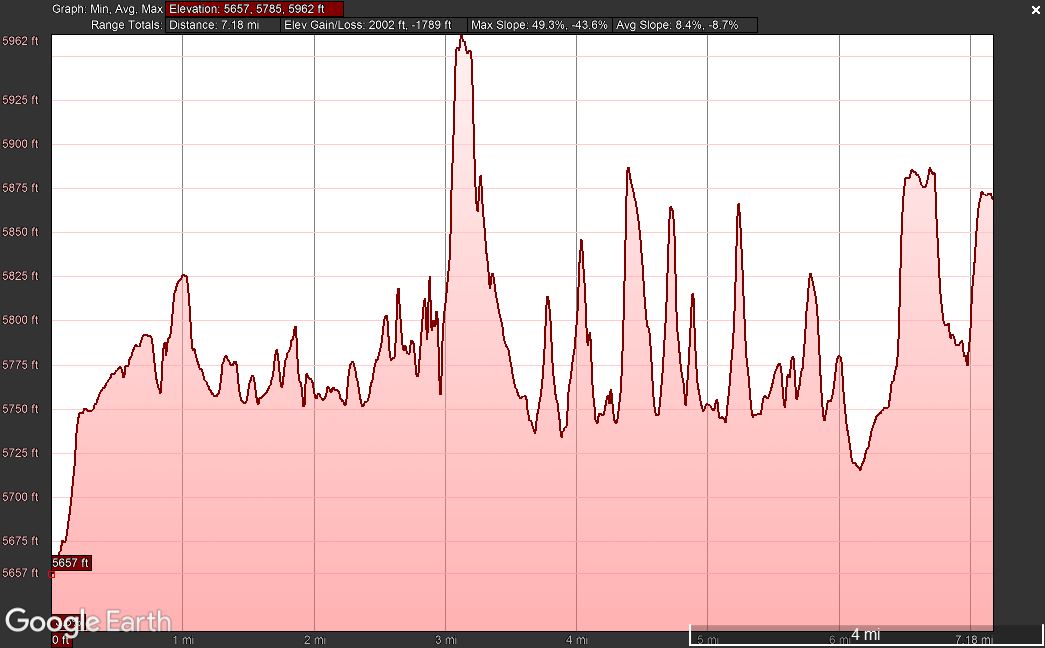Click the Elevation min/avg/max readout

click(x=254, y=9)
